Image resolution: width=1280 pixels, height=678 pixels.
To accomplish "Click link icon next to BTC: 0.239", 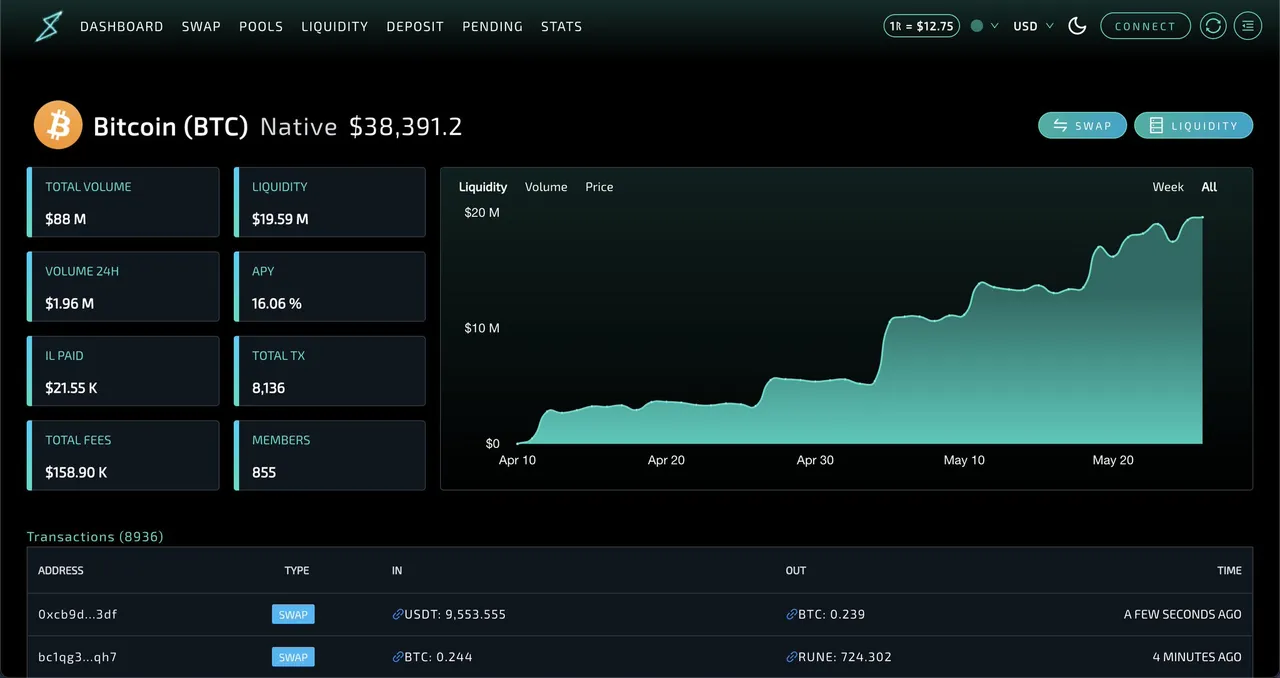I will tap(791, 614).
